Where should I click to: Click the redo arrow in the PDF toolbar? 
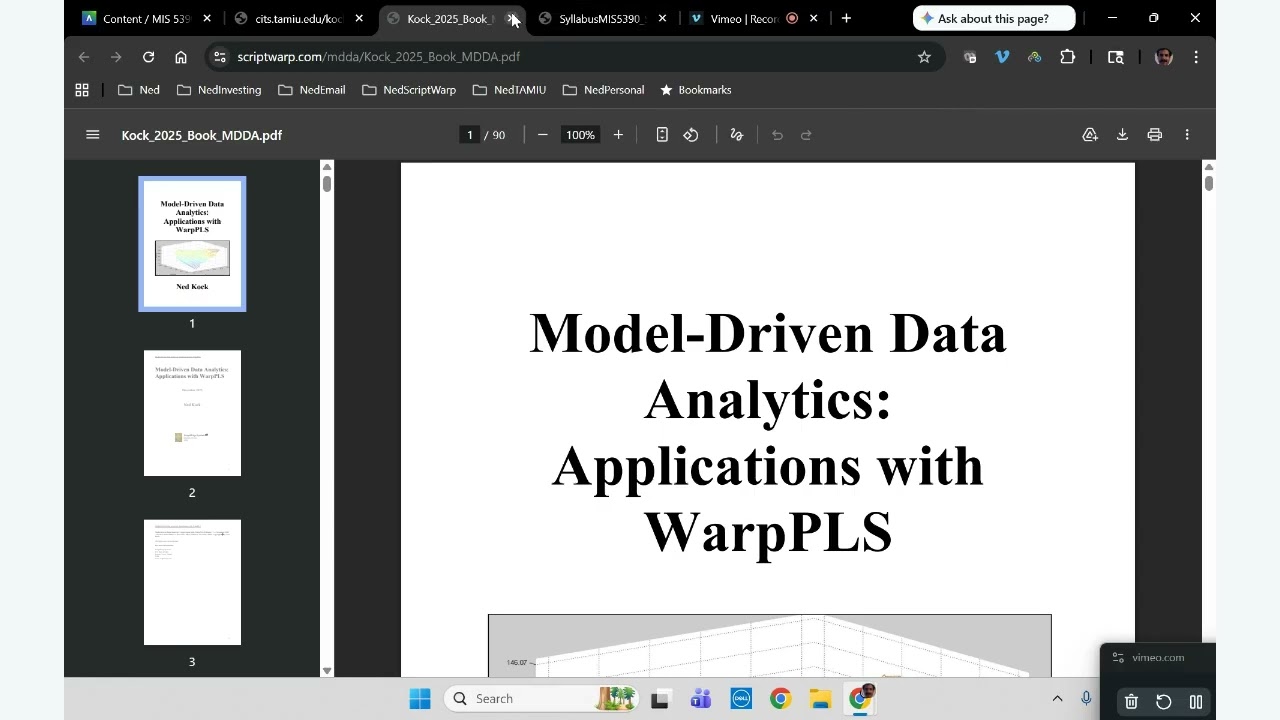click(x=806, y=135)
